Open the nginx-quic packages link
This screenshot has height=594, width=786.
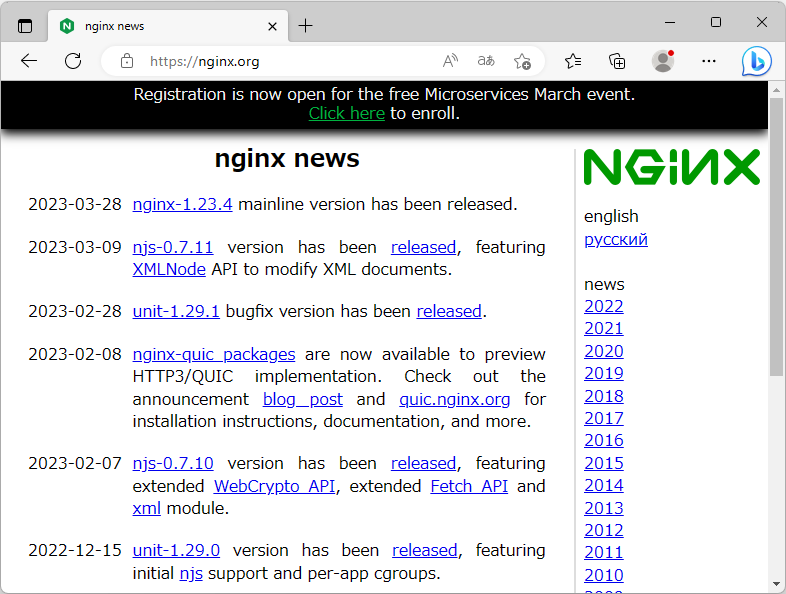pyautogui.click(x=214, y=354)
